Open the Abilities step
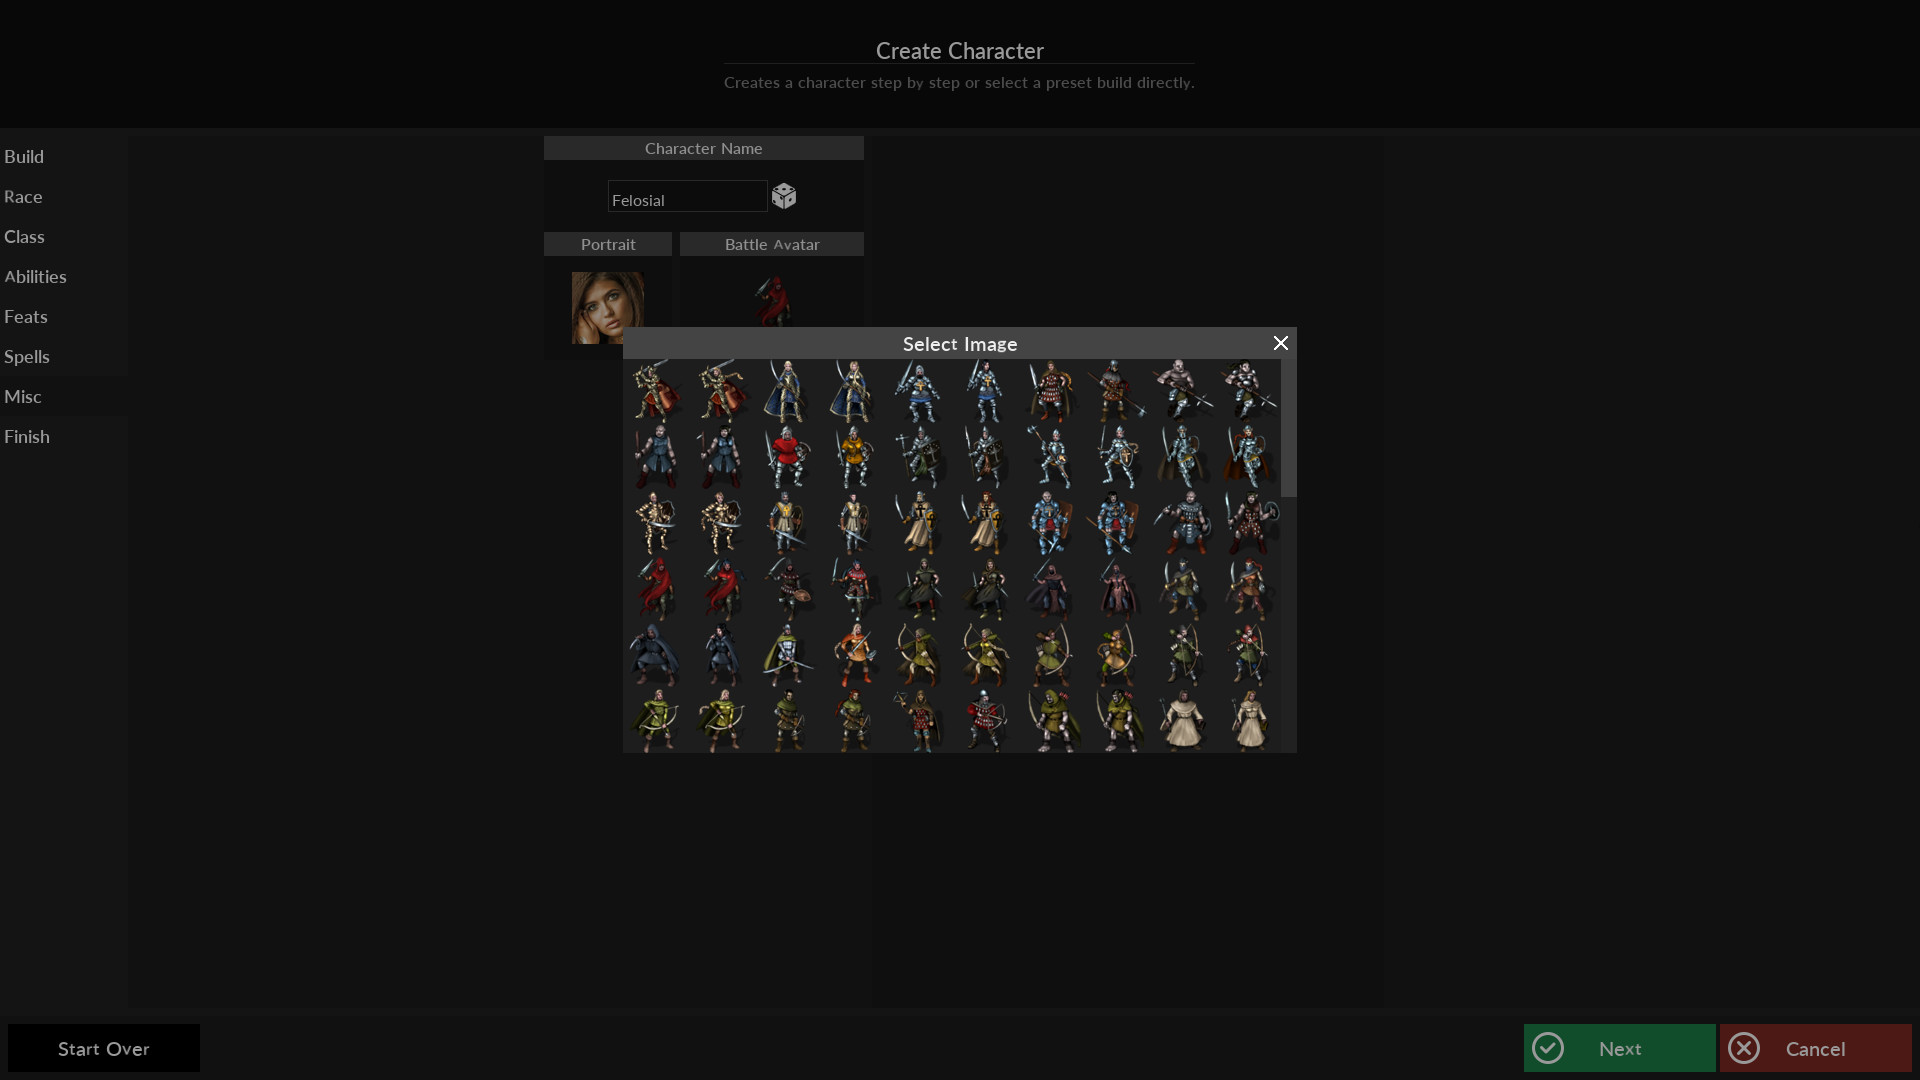The height and width of the screenshot is (1080, 1920). pyautogui.click(x=35, y=277)
